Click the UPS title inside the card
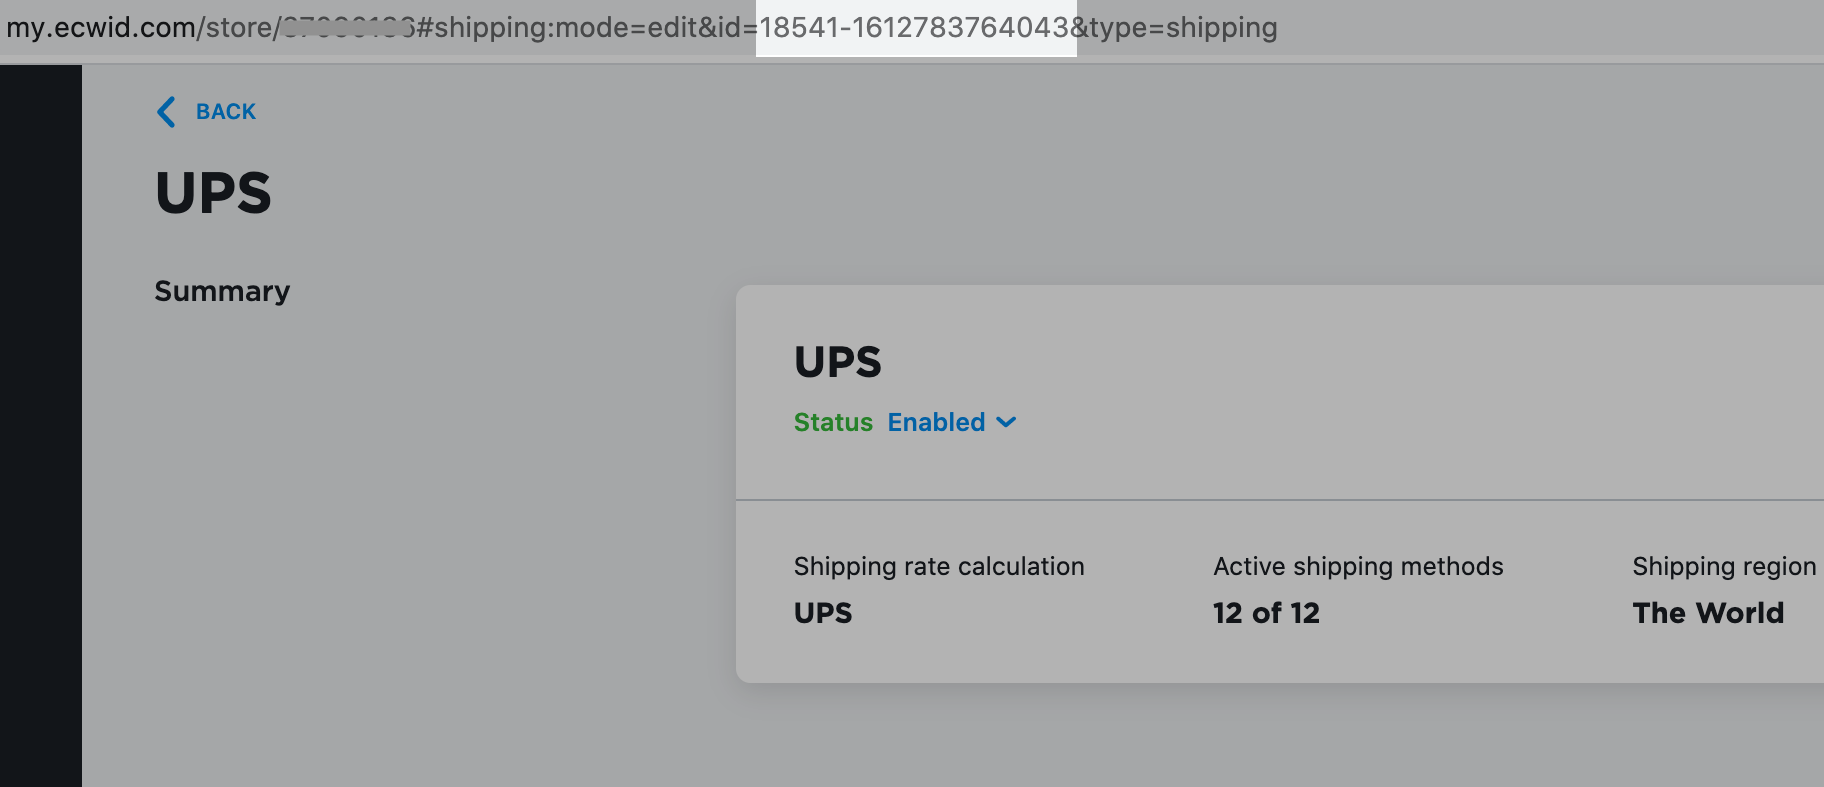Screen dimensions: 1824x787 coord(837,362)
